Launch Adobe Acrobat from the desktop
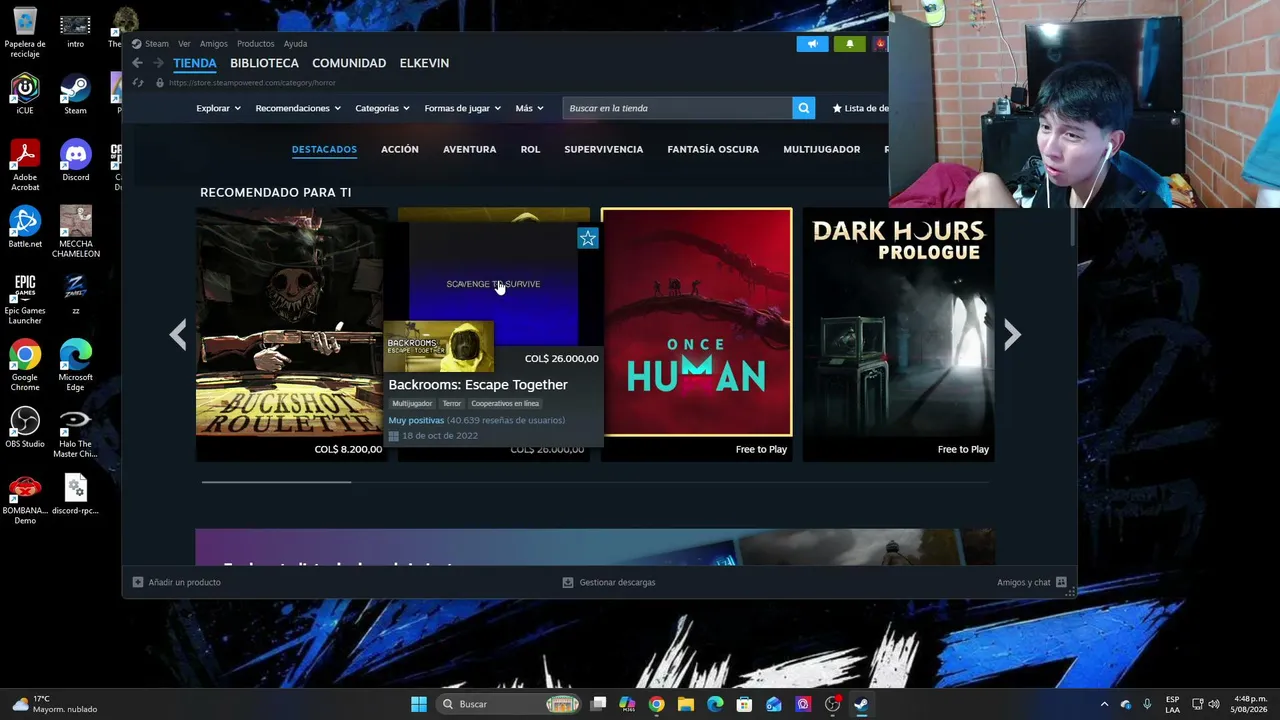The height and width of the screenshot is (720, 1280). [x=25, y=165]
